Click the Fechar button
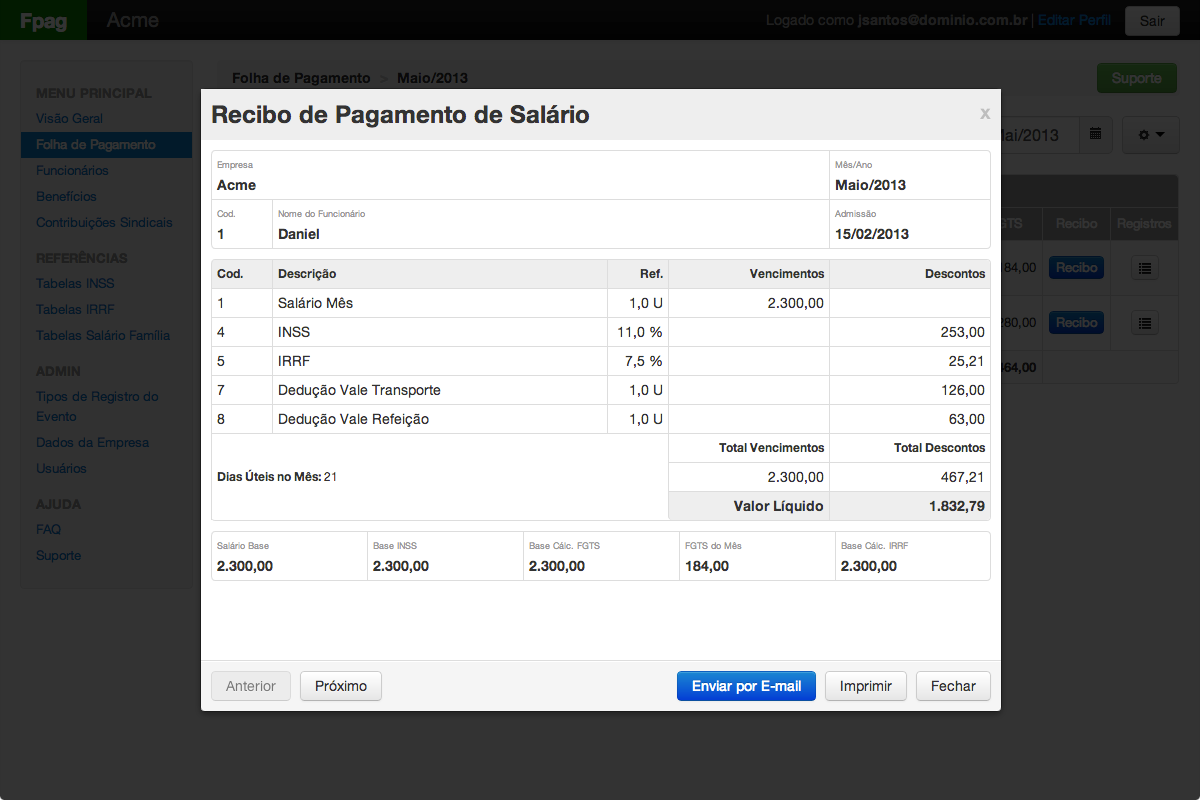1200x800 pixels. click(x=953, y=686)
